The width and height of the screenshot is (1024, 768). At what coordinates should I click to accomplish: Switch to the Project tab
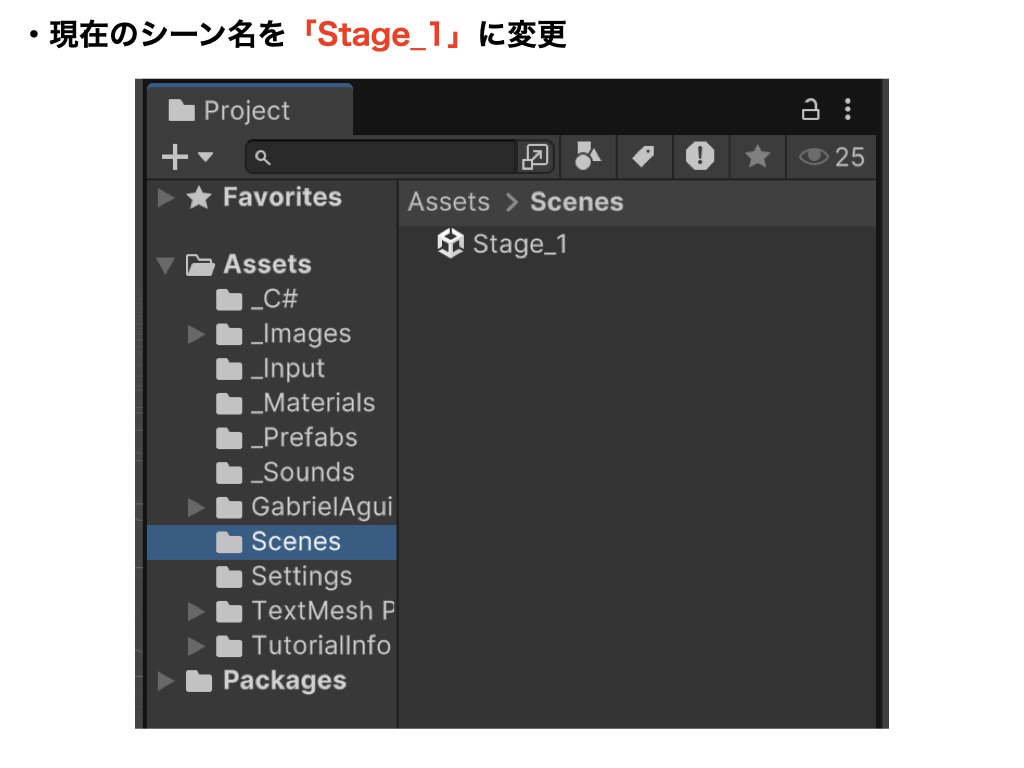pos(245,111)
